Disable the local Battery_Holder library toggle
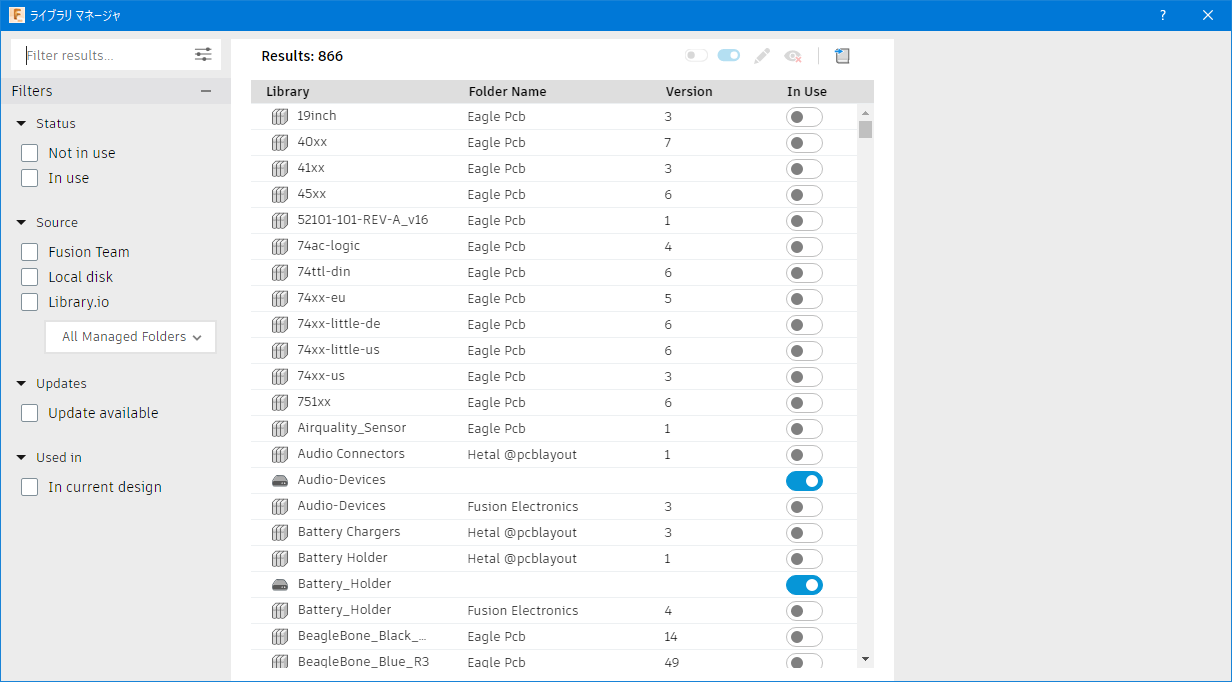Image resolution: width=1232 pixels, height=682 pixels. click(804, 585)
